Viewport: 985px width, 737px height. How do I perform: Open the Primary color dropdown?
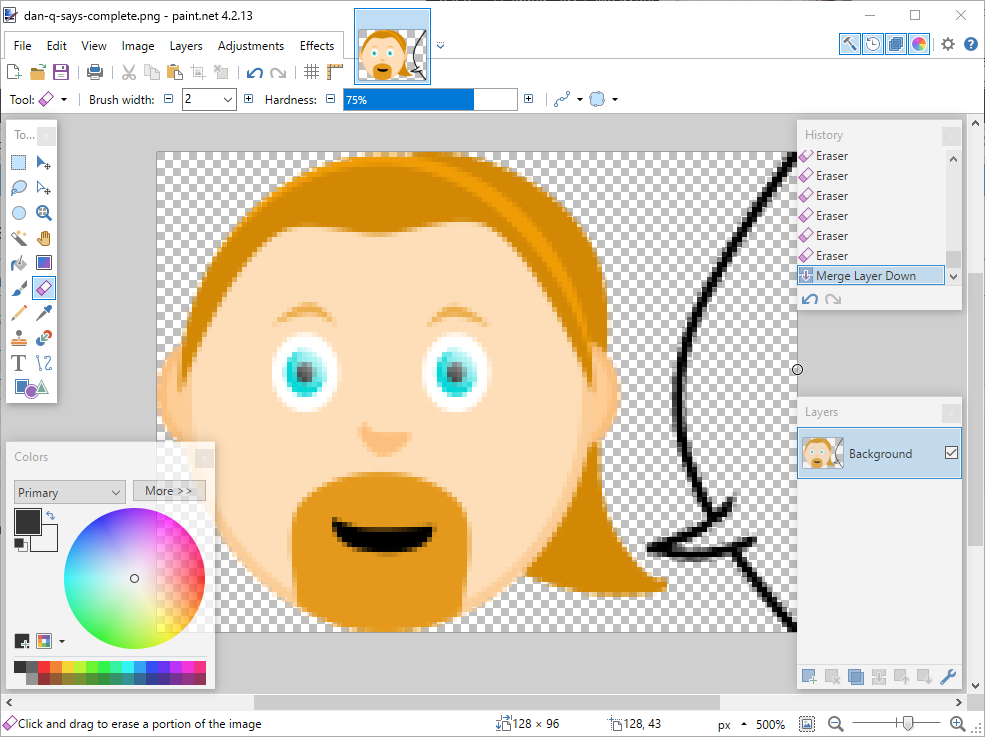tap(69, 492)
